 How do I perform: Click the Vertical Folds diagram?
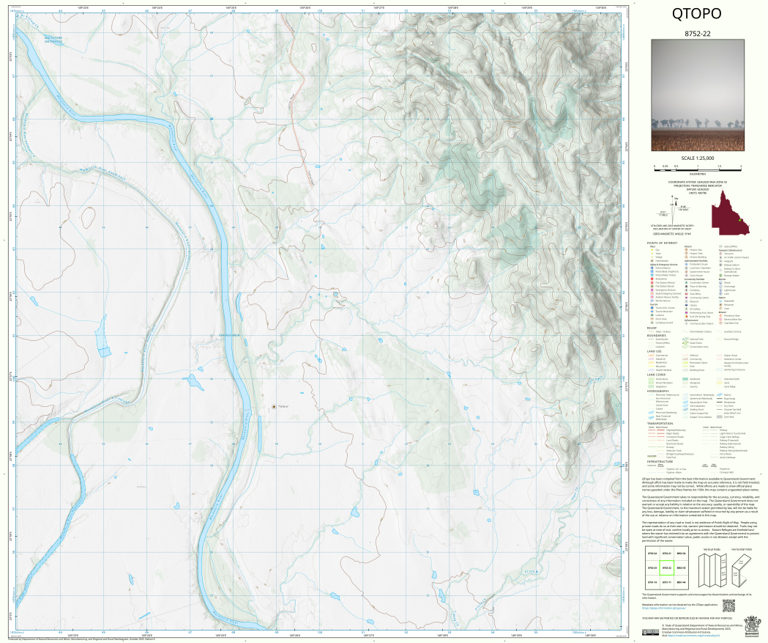coord(713,568)
